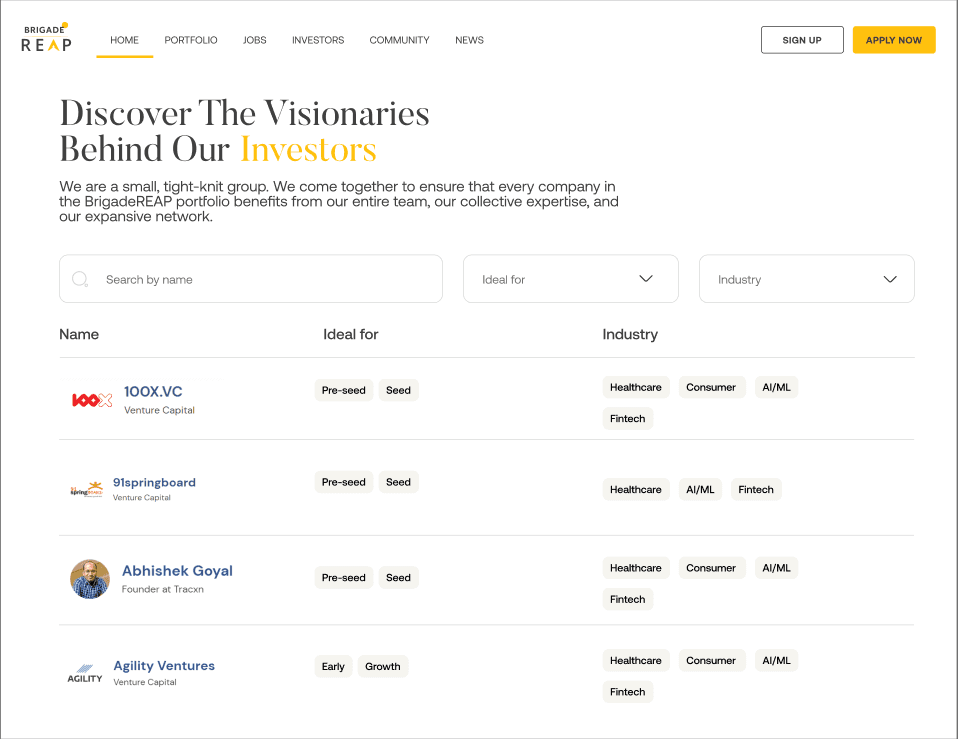Click Fintech tag in Abhishek Goyal row
Screen dimensions: 958x739
click(x=627, y=599)
